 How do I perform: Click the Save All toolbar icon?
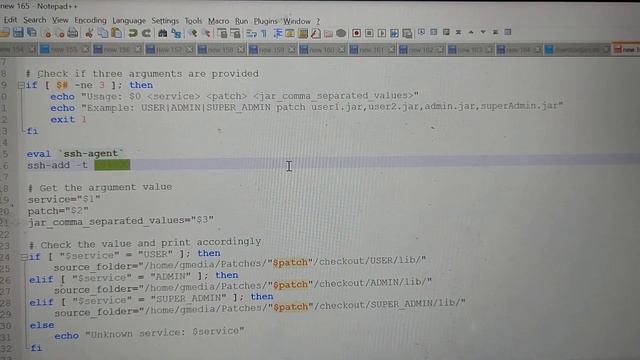31,32
